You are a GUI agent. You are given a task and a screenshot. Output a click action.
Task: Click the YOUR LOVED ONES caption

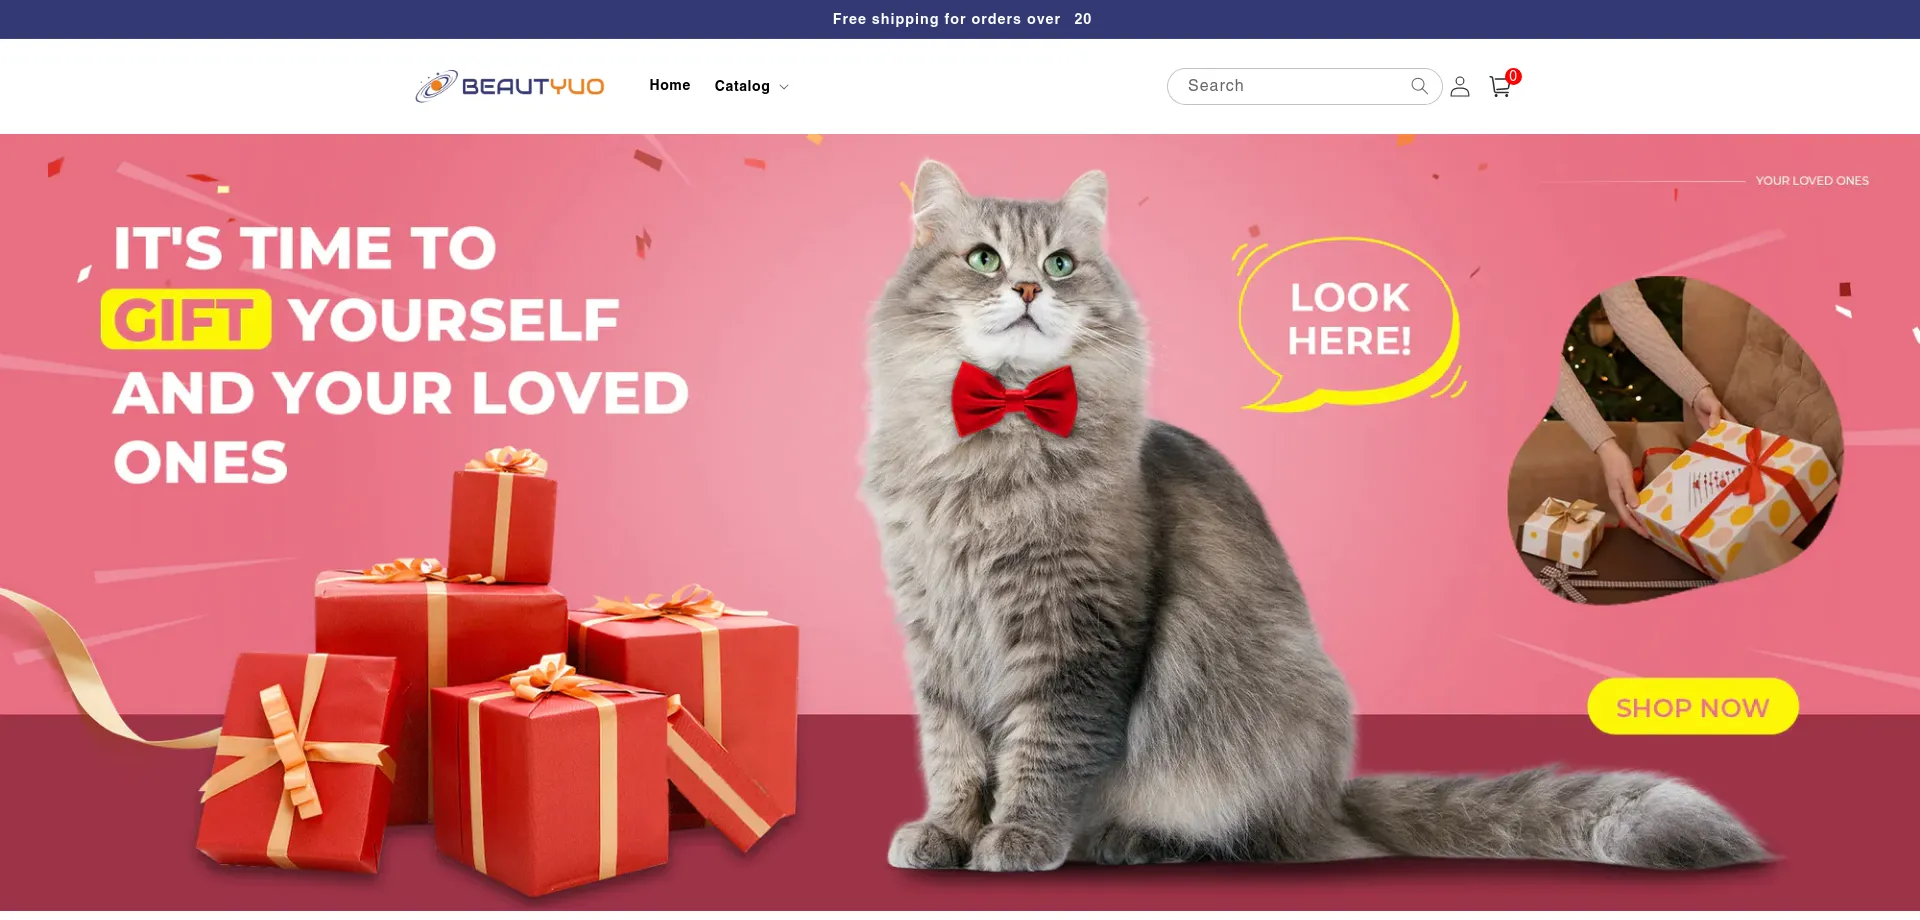click(x=1812, y=181)
